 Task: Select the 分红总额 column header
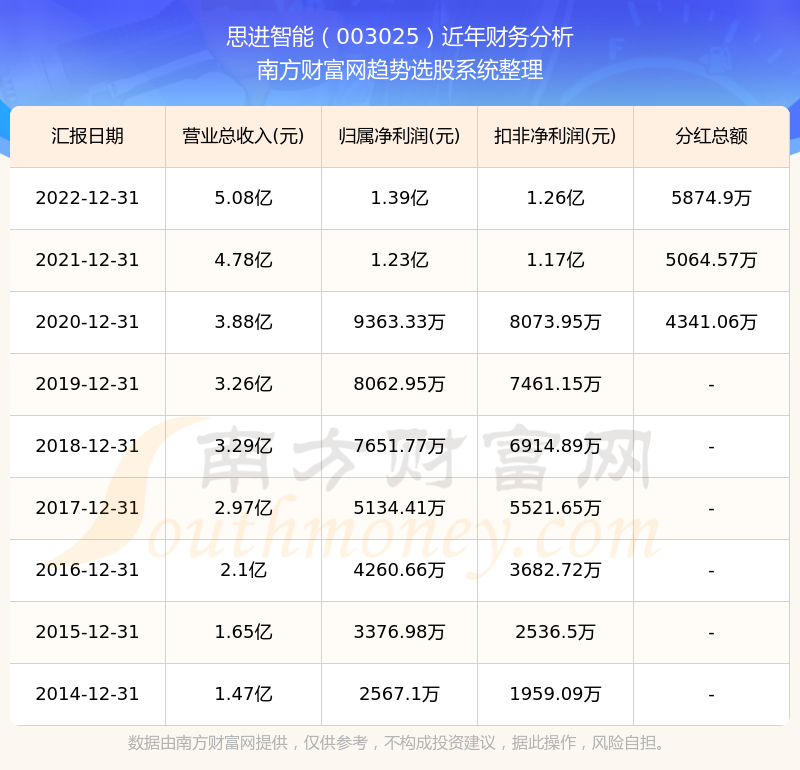click(711, 136)
